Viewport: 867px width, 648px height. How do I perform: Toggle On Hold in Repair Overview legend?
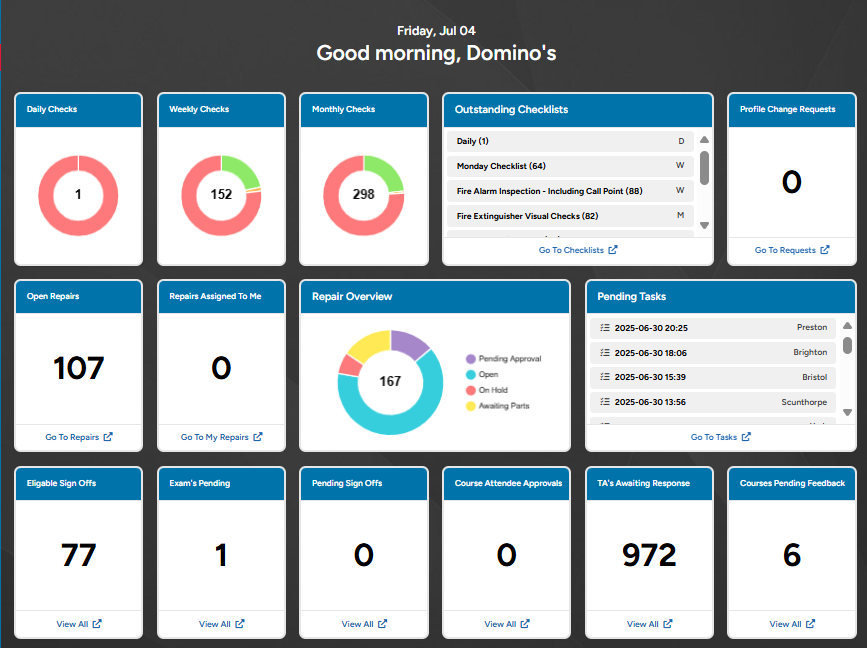pyautogui.click(x=487, y=390)
